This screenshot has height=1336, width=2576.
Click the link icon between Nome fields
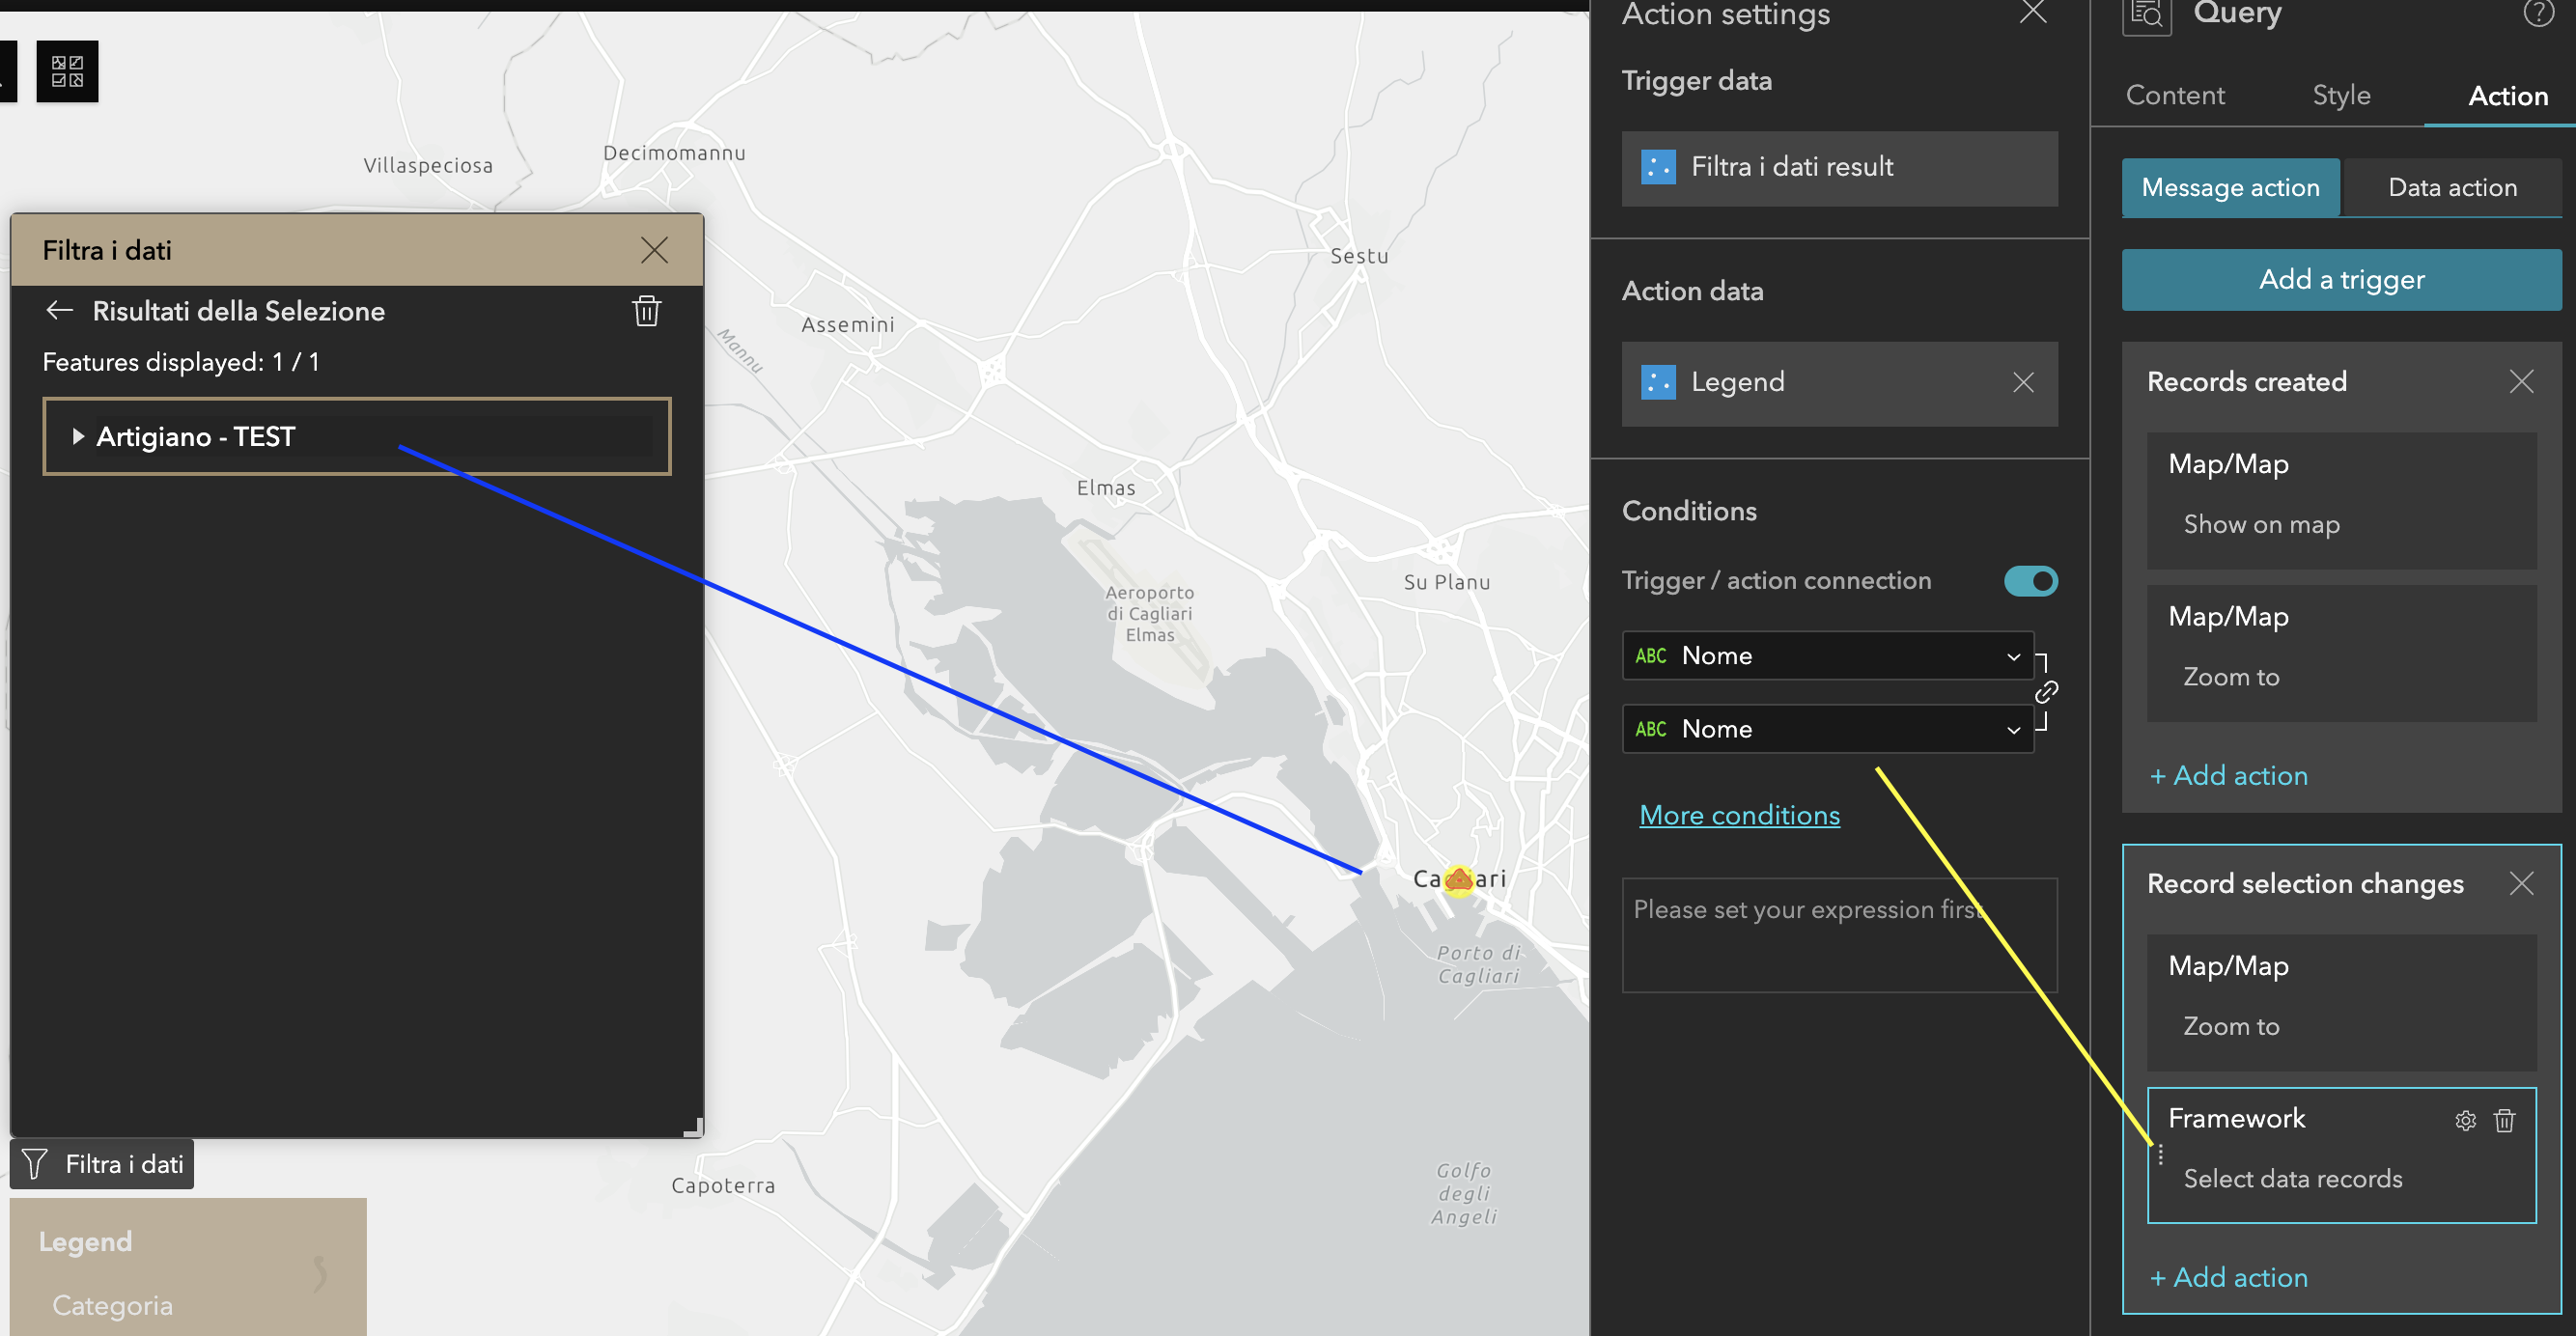pos(2046,692)
